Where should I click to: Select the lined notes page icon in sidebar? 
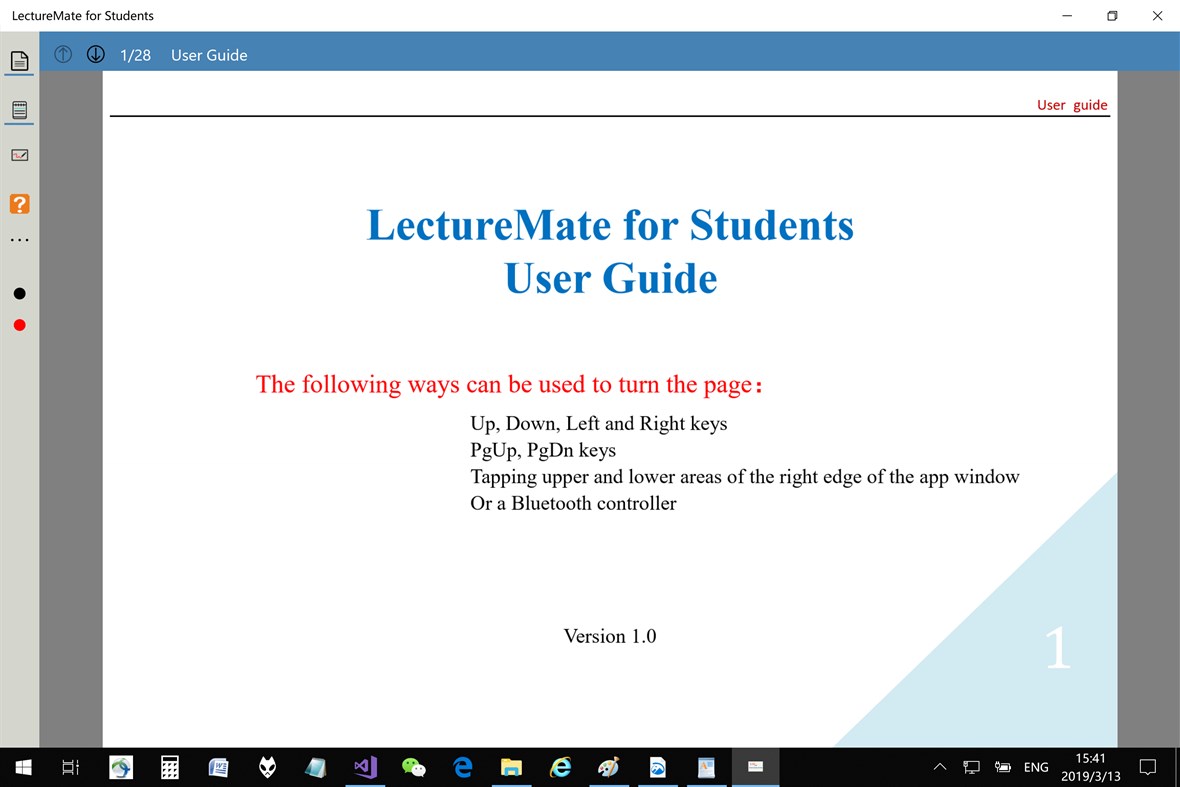(20, 111)
